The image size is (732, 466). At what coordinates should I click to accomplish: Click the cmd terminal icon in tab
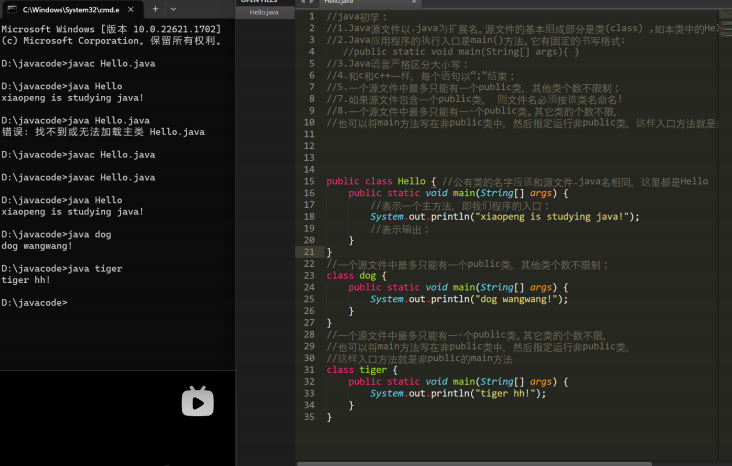(x=11, y=8)
